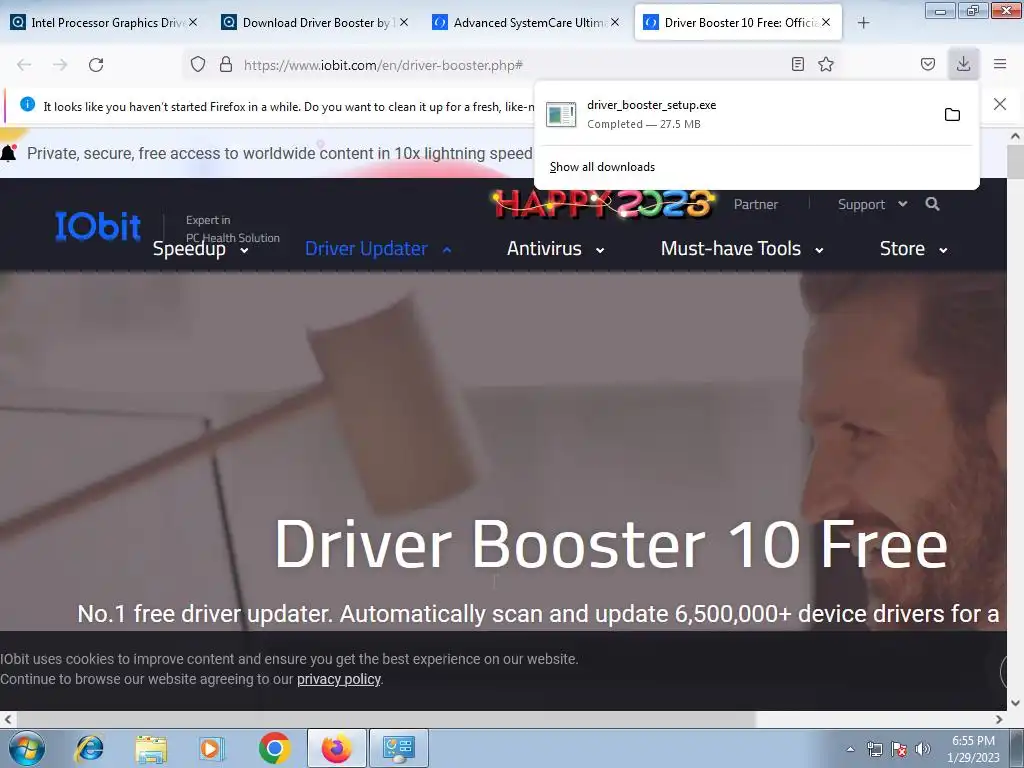Open the control panel taskbar item

tap(399, 748)
